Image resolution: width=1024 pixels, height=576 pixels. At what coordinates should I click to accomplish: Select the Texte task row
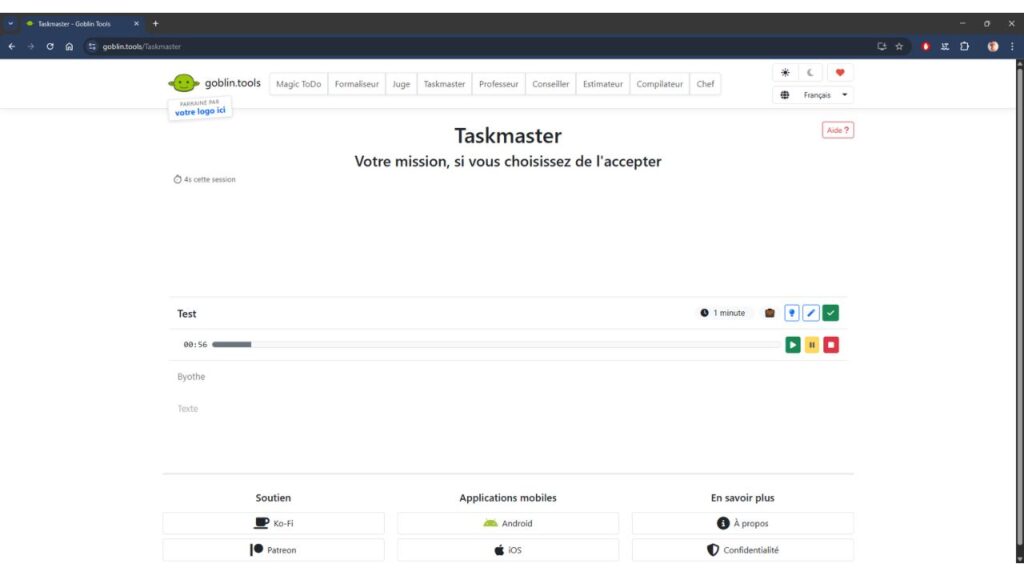click(508, 409)
